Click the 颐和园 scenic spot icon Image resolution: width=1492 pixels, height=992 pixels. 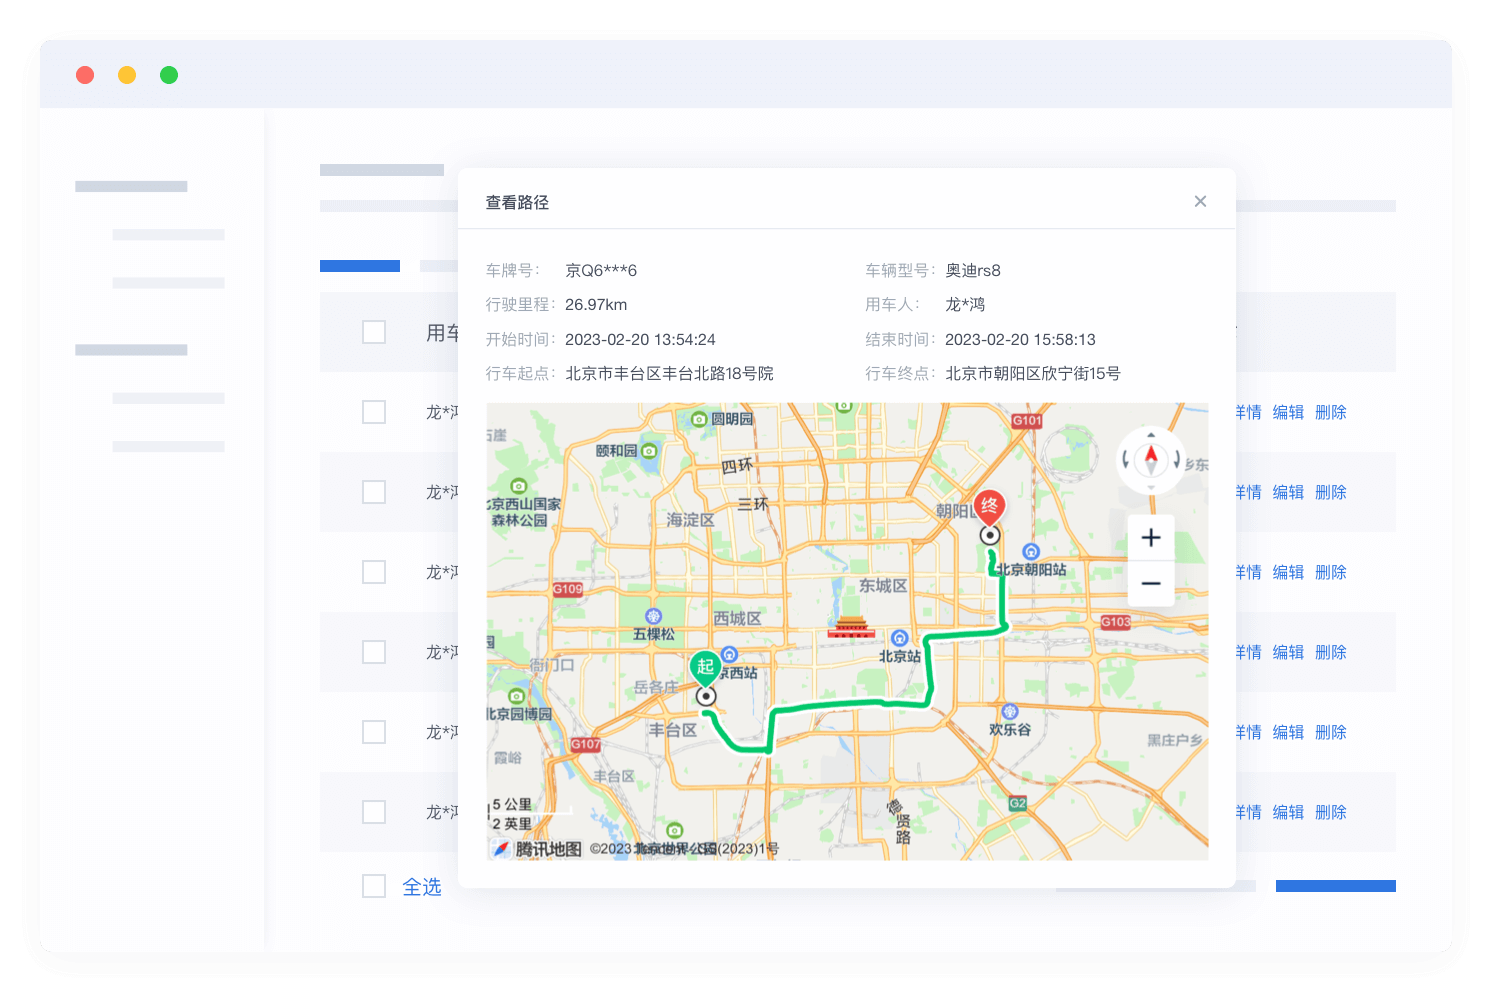point(650,451)
